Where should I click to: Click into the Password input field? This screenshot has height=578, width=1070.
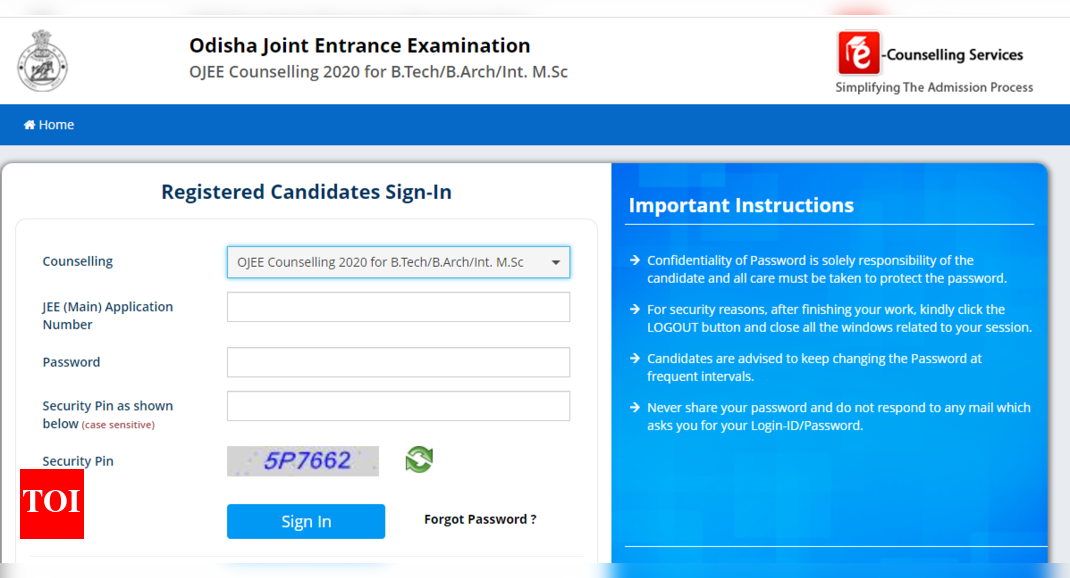(x=398, y=362)
